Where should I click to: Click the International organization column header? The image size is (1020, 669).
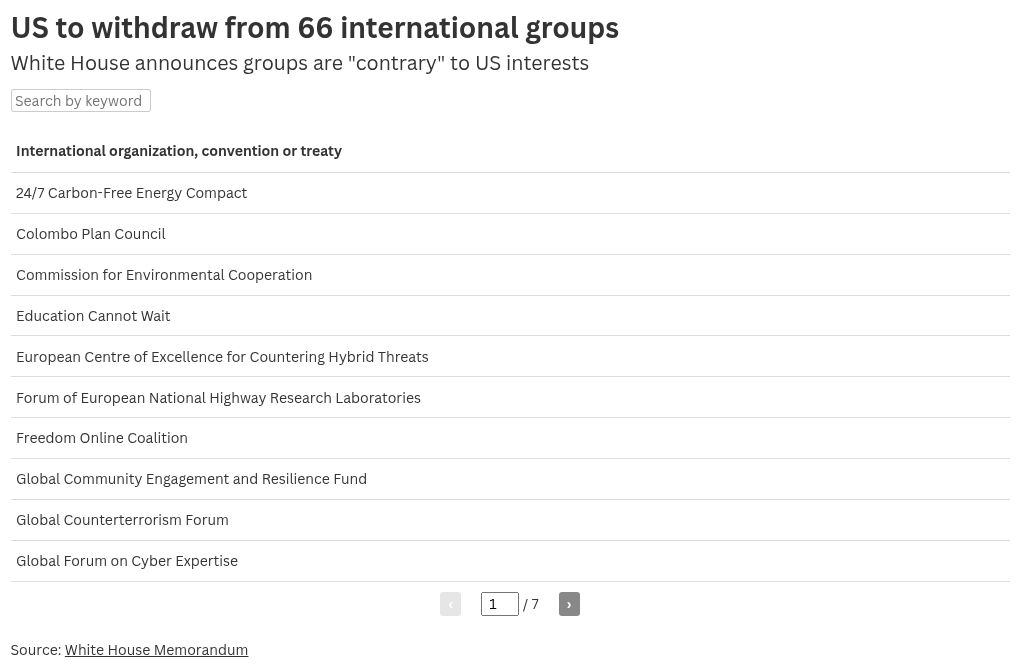179,151
